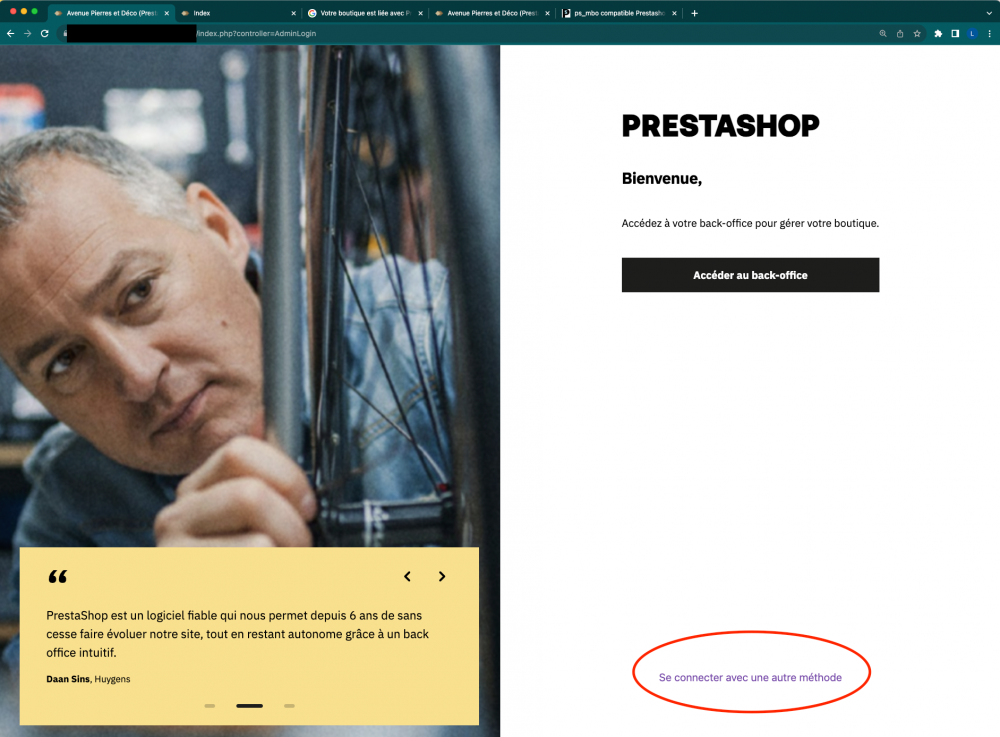Select the third testimonial slide indicator
The height and width of the screenshot is (737, 1000).
[x=290, y=706]
